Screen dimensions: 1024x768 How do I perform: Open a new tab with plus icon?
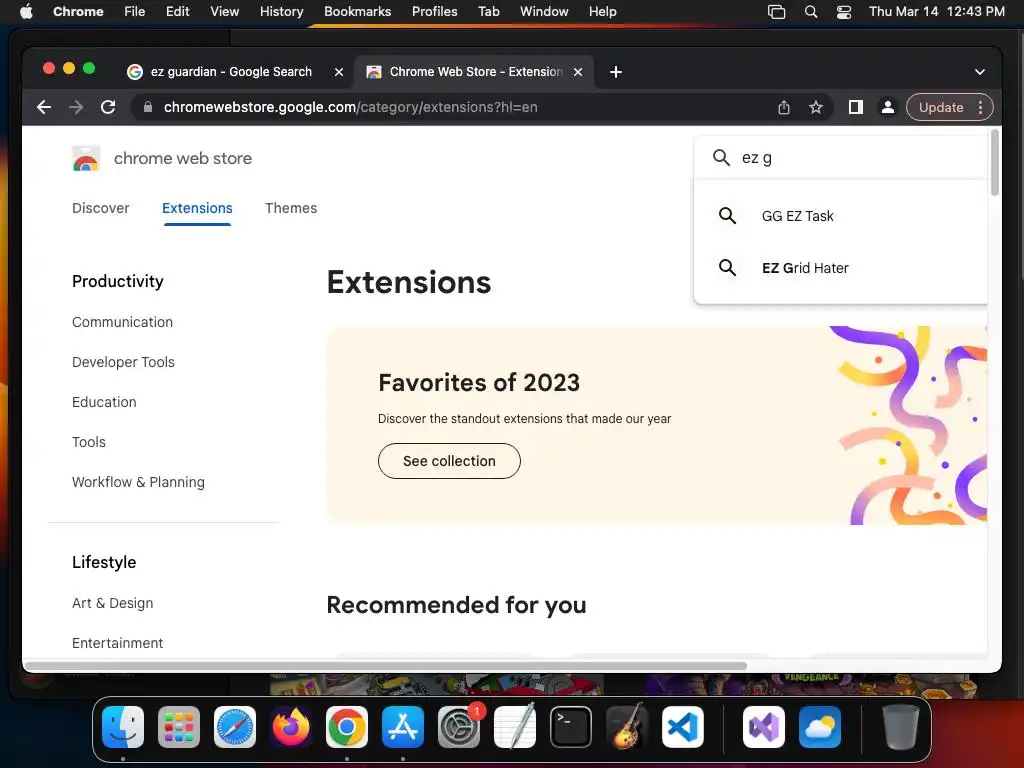coord(616,72)
